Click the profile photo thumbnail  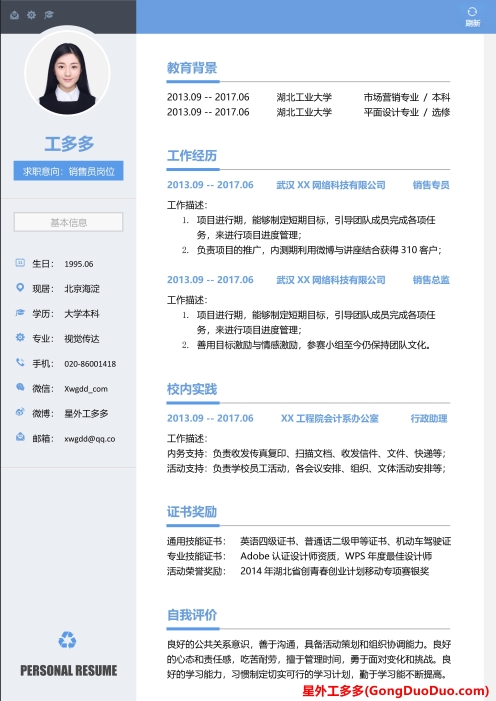[68, 74]
